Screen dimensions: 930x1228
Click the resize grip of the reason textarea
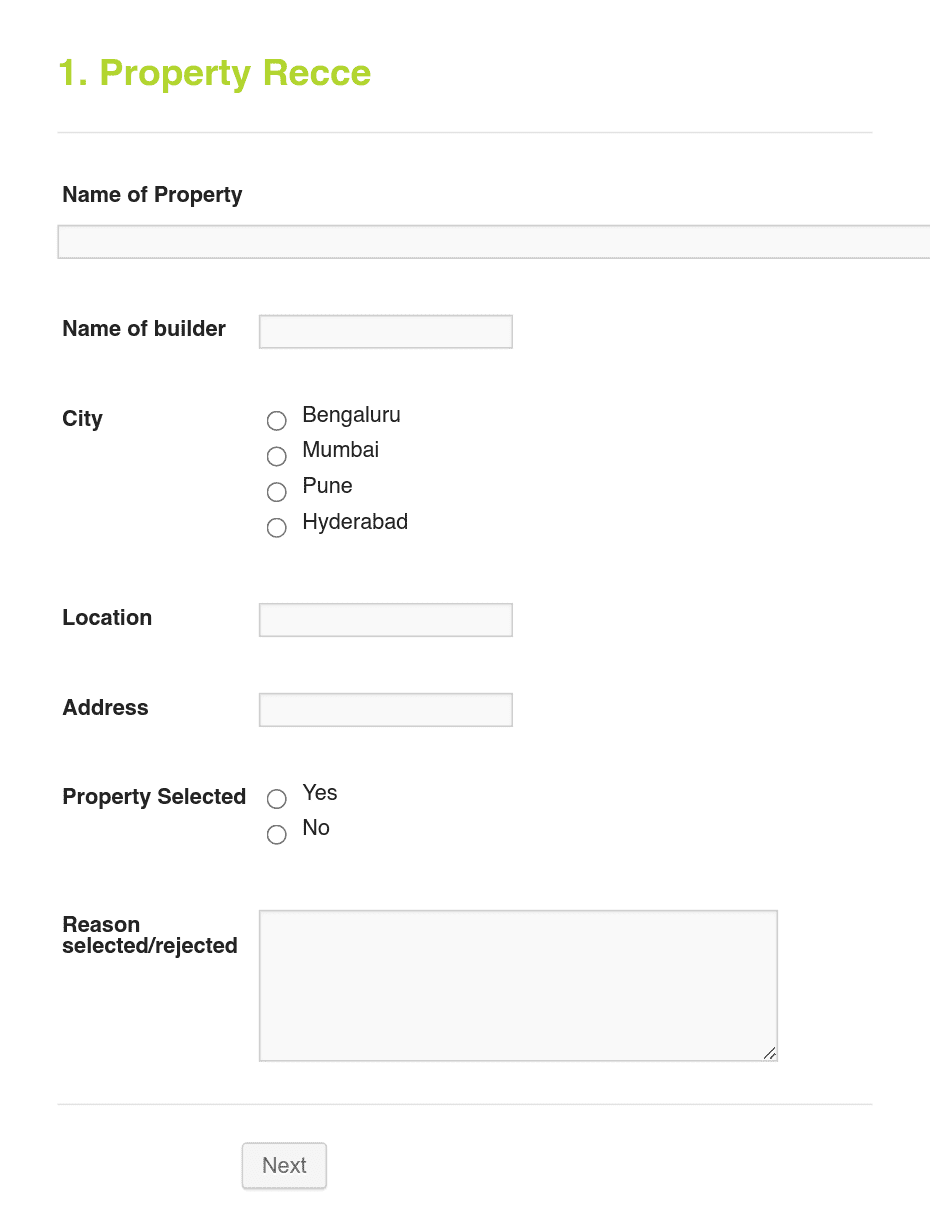(x=770, y=1053)
